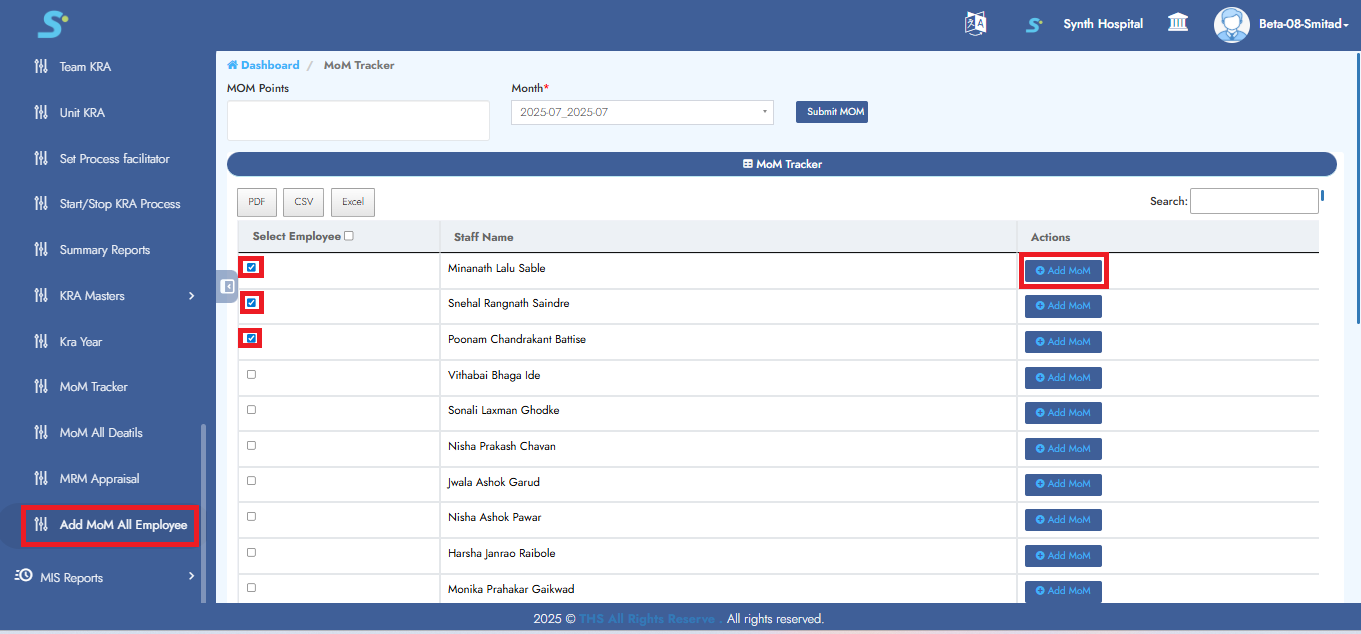Screen dimensions: 1361x634
Task: Click Submit MOM button
Action: tap(831, 111)
